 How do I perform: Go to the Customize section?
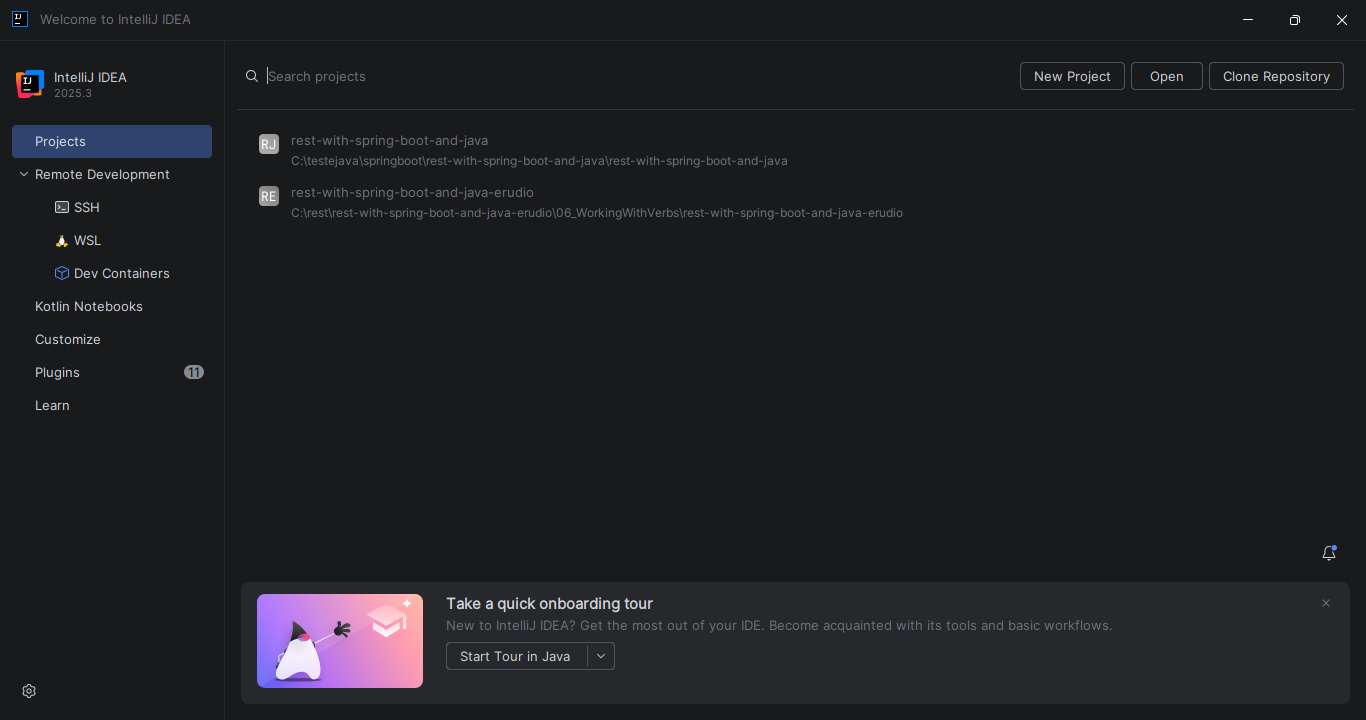pos(68,339)
